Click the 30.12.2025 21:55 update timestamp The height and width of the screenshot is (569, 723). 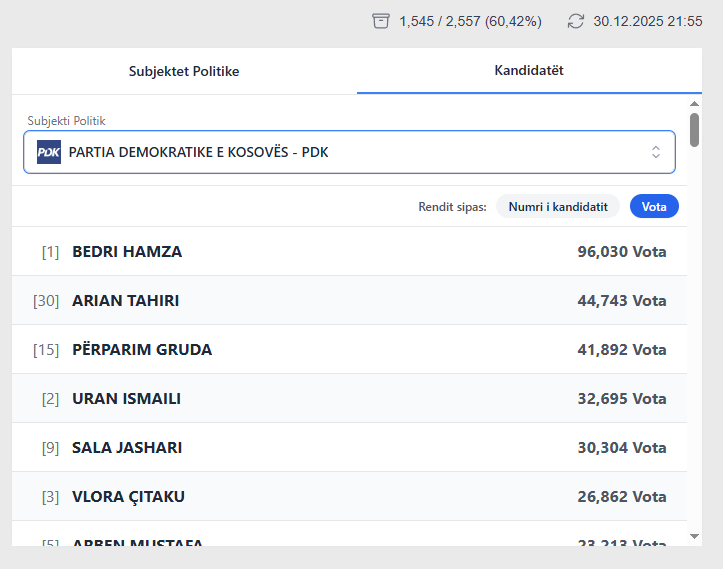click(x=647, y=21)
